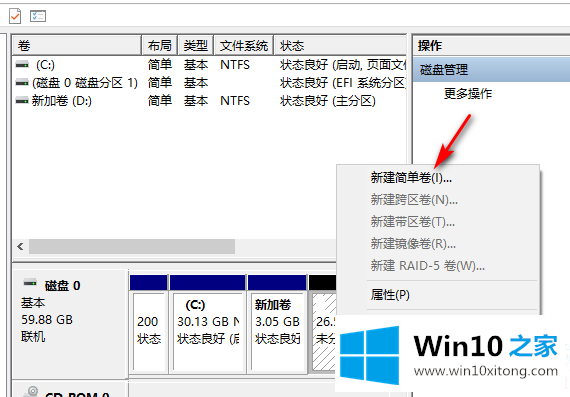This screenshot has width=570, height=397.
Task: Click 状态良好 (主分区) status cell
Action: pos(328,101)
